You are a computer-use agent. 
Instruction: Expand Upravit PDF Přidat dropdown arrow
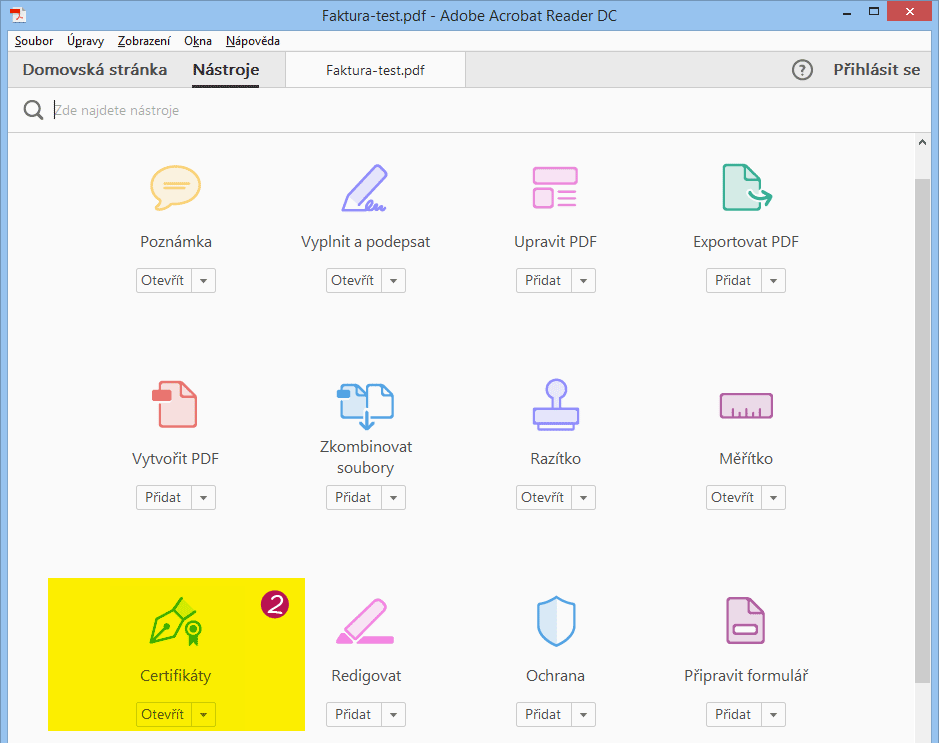pyautogui.click(x=583, y=280)
